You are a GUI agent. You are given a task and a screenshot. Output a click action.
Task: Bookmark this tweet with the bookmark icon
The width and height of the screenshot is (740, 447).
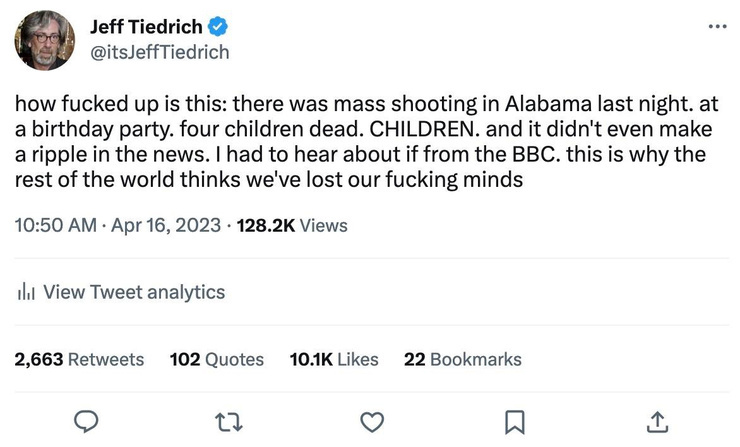click(514, 422)
